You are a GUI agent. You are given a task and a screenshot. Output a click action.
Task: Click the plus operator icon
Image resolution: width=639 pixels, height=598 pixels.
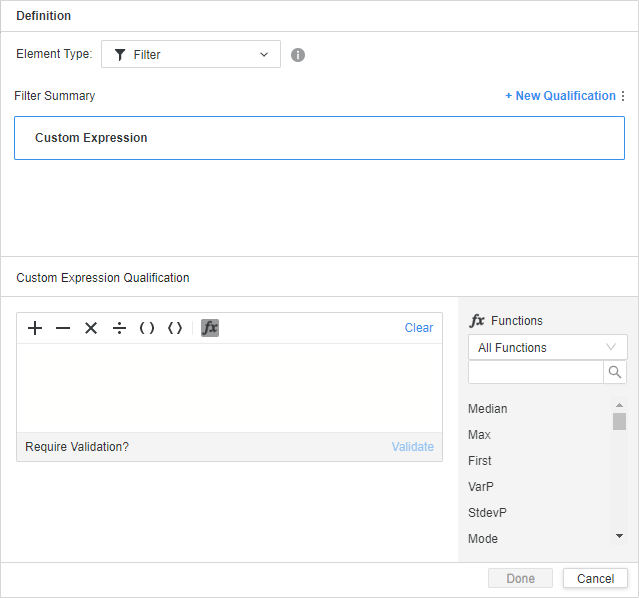35,328
